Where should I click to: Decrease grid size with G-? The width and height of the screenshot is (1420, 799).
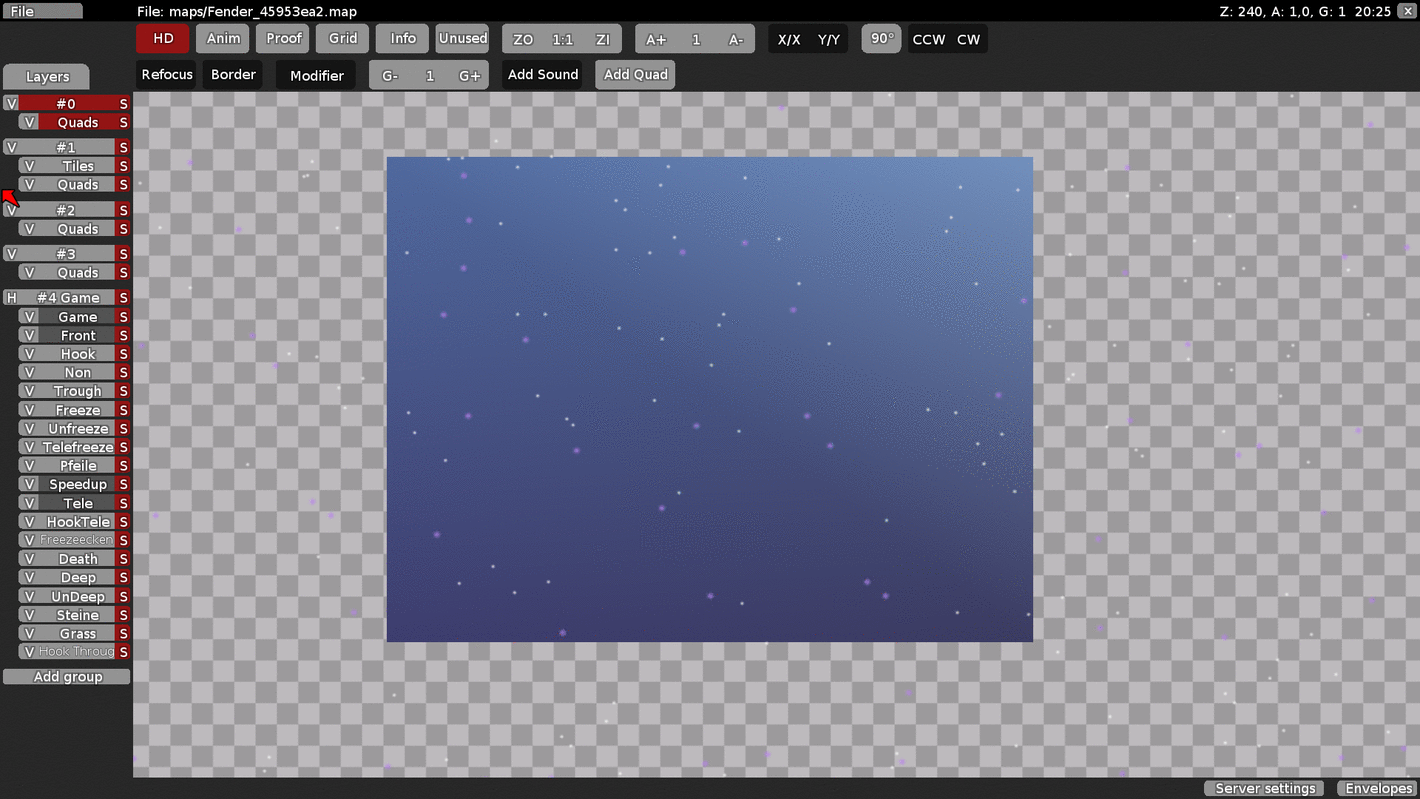pyautogui.click(x=390, y=76)
